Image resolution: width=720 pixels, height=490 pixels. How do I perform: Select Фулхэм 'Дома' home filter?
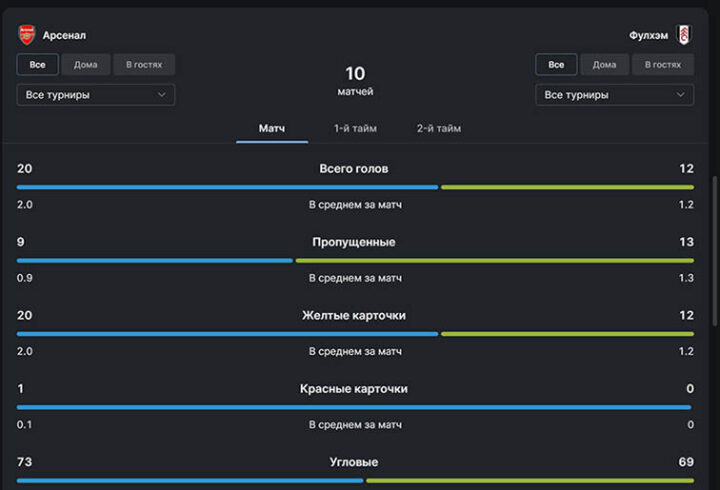coord(604,64)
